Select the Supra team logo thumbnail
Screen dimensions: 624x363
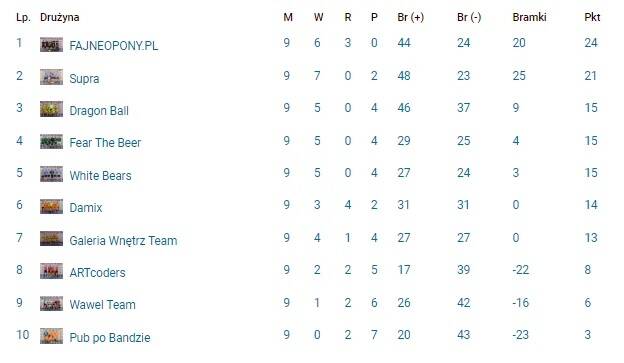[x=51, y=77]
